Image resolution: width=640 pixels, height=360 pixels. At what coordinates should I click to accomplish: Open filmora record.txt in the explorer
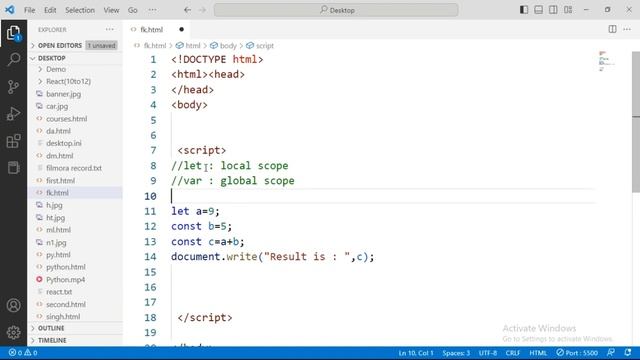[75, 168]
